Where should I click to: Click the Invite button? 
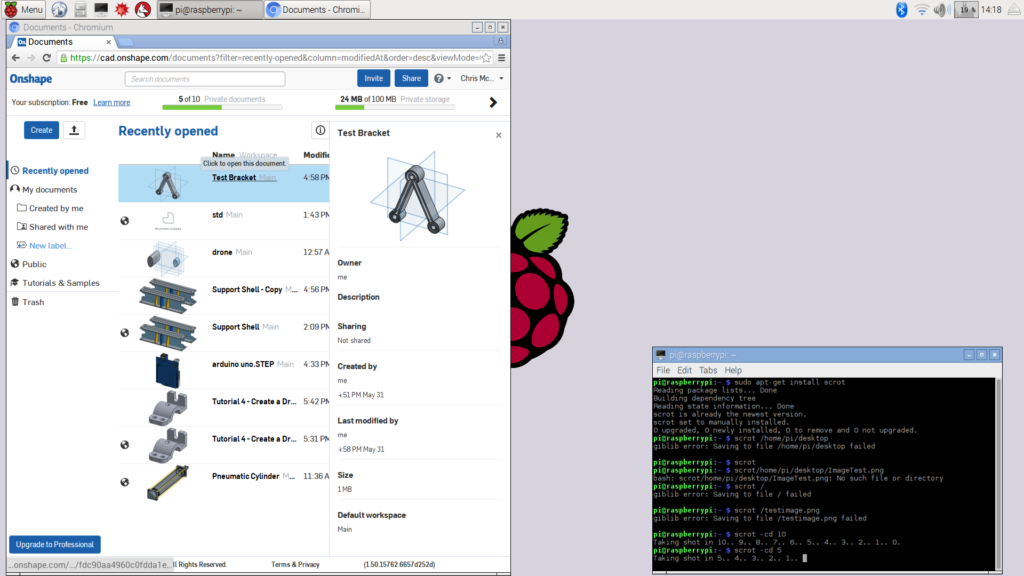pyautogui.click(x=374, y=78)
